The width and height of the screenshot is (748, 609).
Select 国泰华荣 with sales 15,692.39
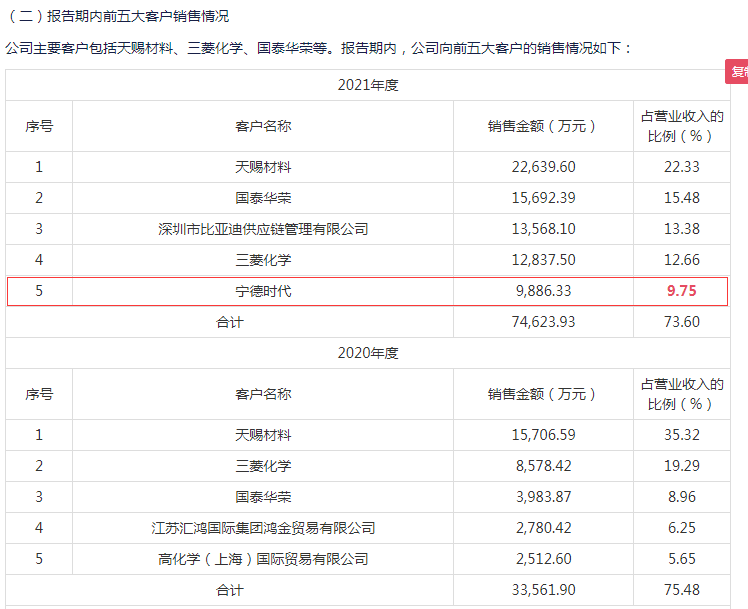point(263,198)
